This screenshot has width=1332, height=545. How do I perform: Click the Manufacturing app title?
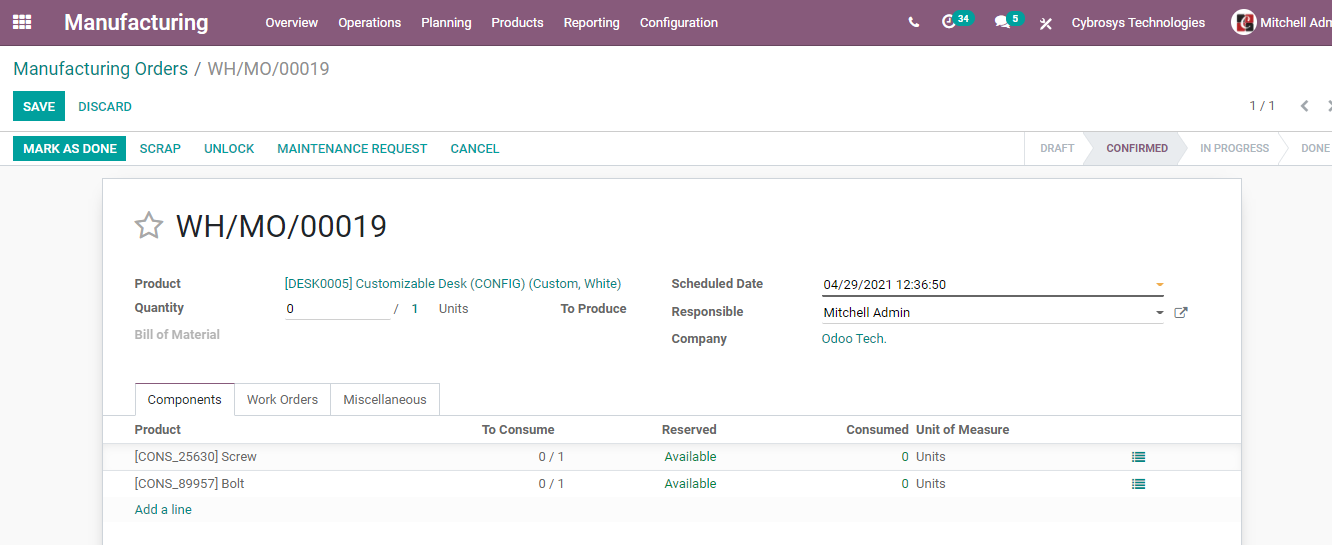point(136,22)
